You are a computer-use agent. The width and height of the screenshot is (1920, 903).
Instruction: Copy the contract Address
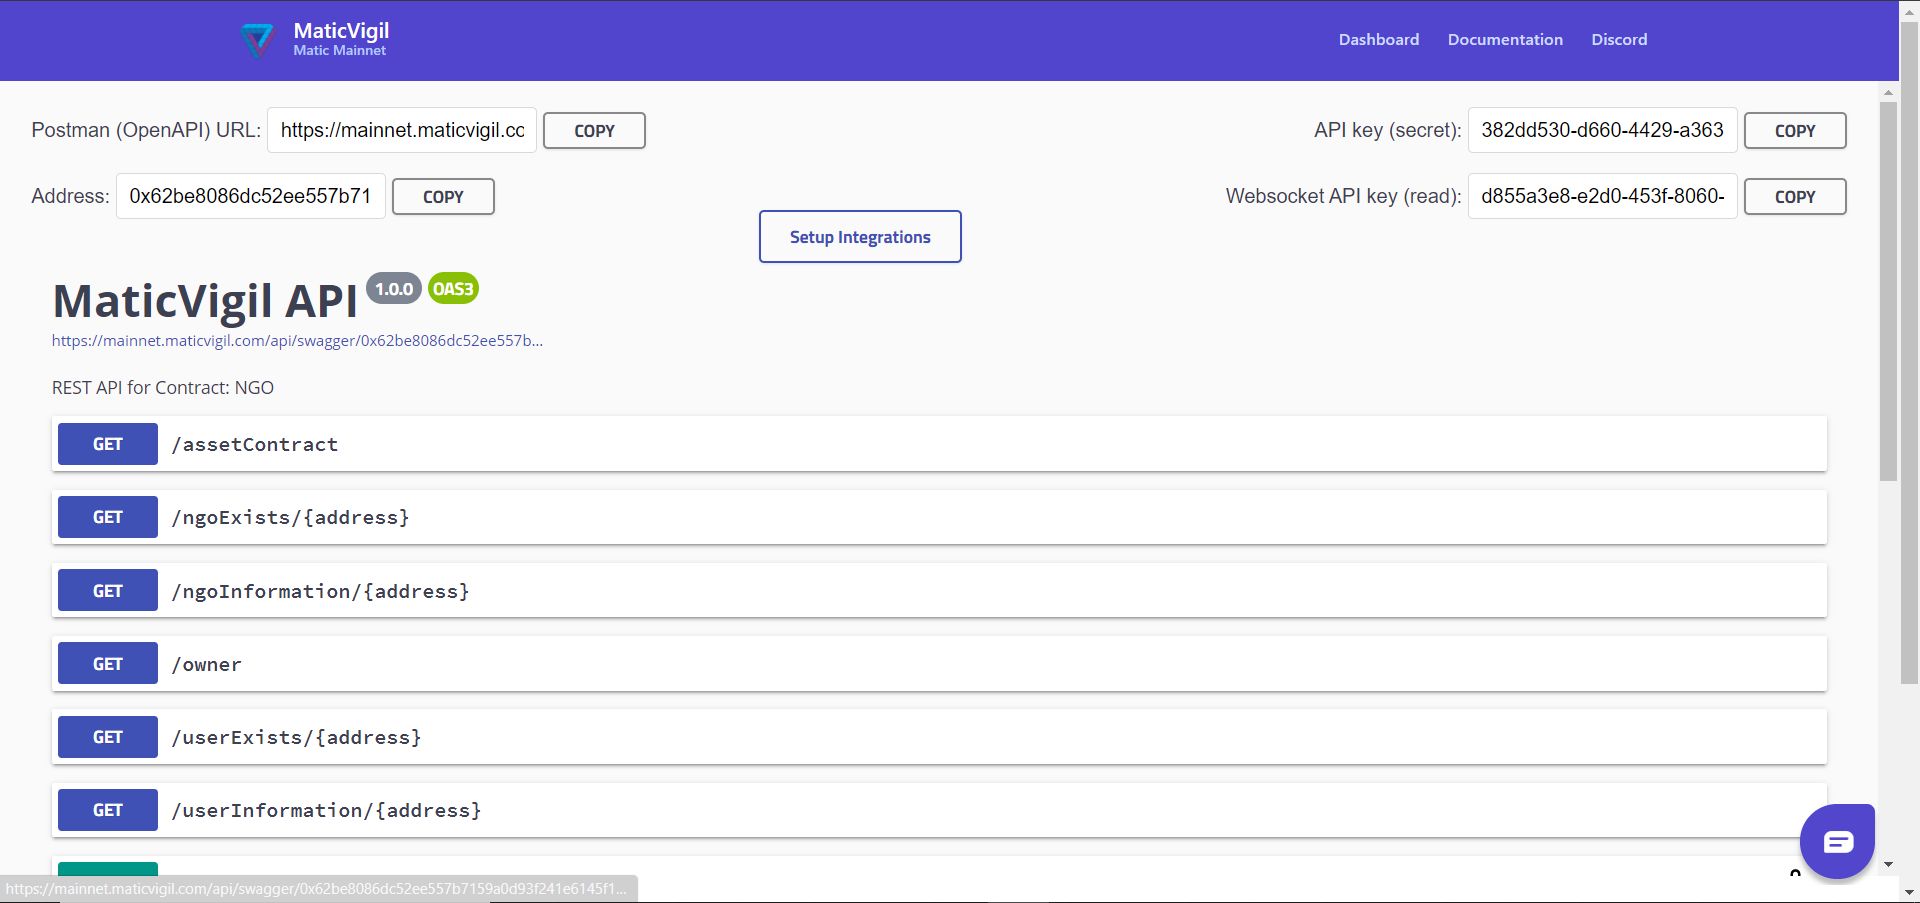(x=443, y=197)
